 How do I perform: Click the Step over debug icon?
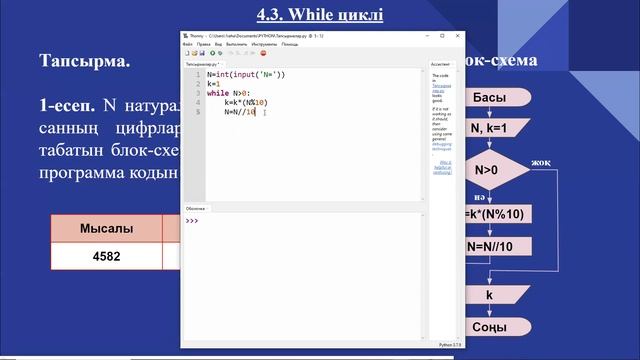tap(231, 53)
